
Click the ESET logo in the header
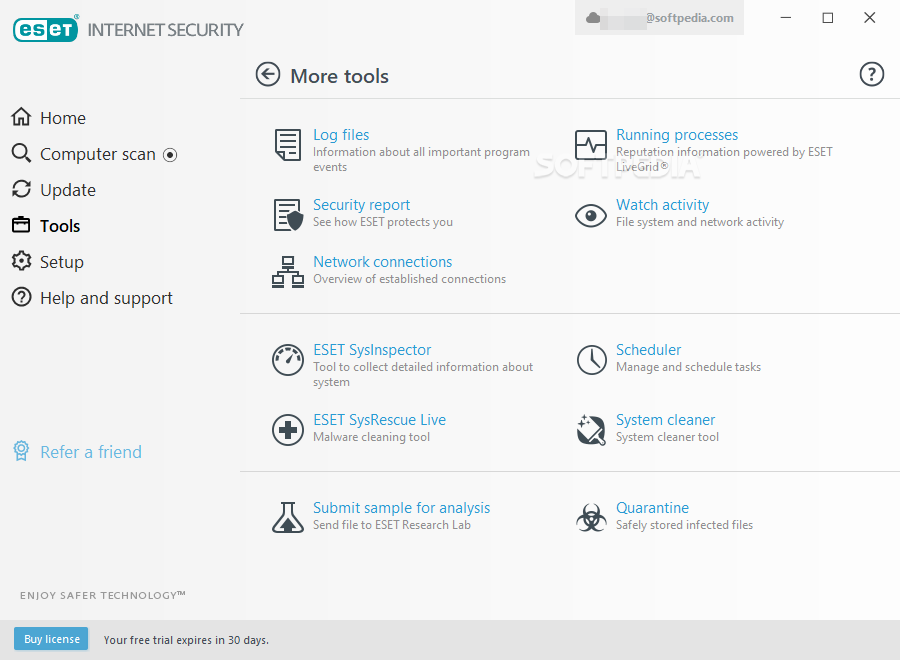(45, 29)
